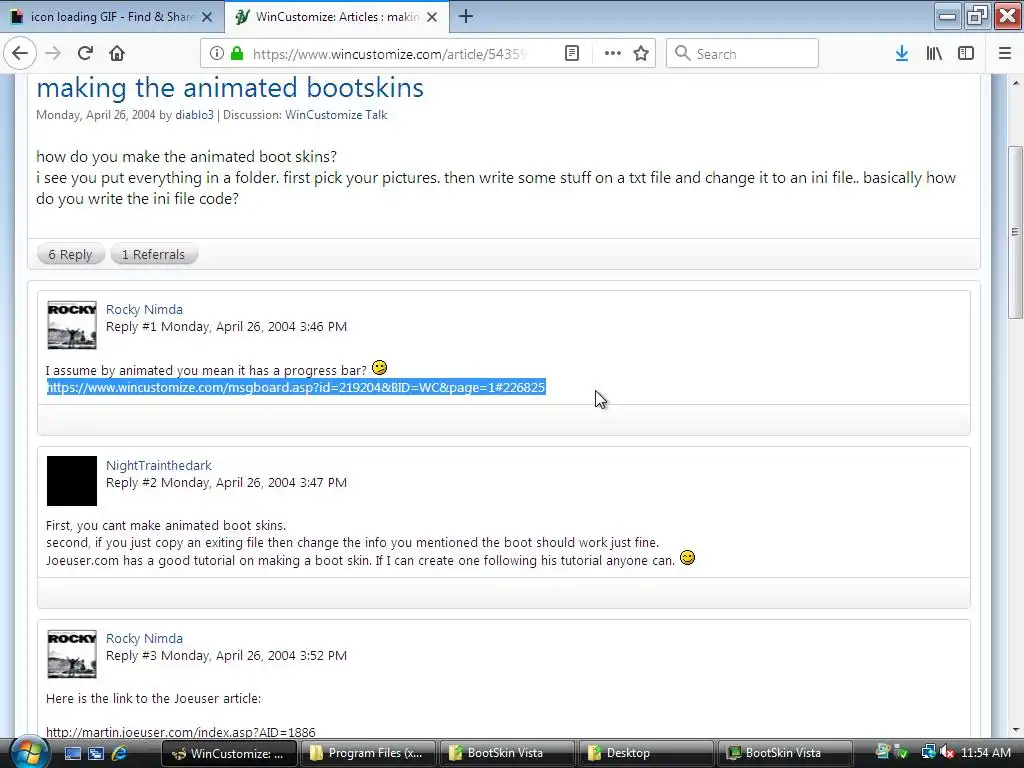The height and width of the screenshot is (768, 1024).
Task: Click the 11:54 AM system clock
Action: coord(985,753)
